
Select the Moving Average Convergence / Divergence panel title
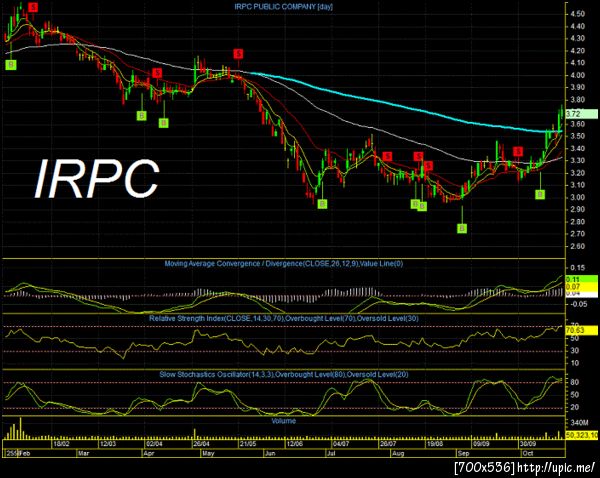(284, 263)
